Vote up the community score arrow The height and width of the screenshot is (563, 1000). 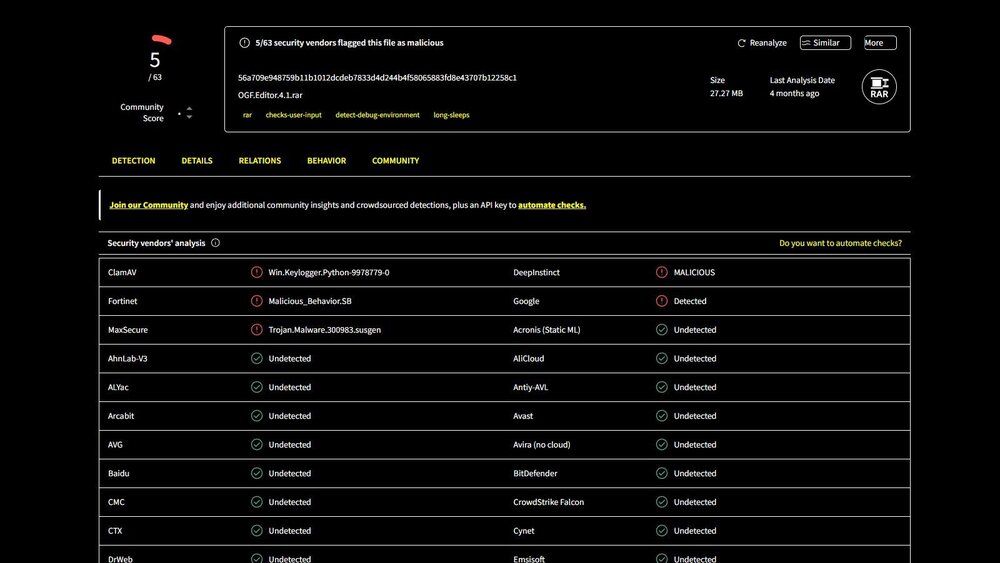click(x=189, y=108)
